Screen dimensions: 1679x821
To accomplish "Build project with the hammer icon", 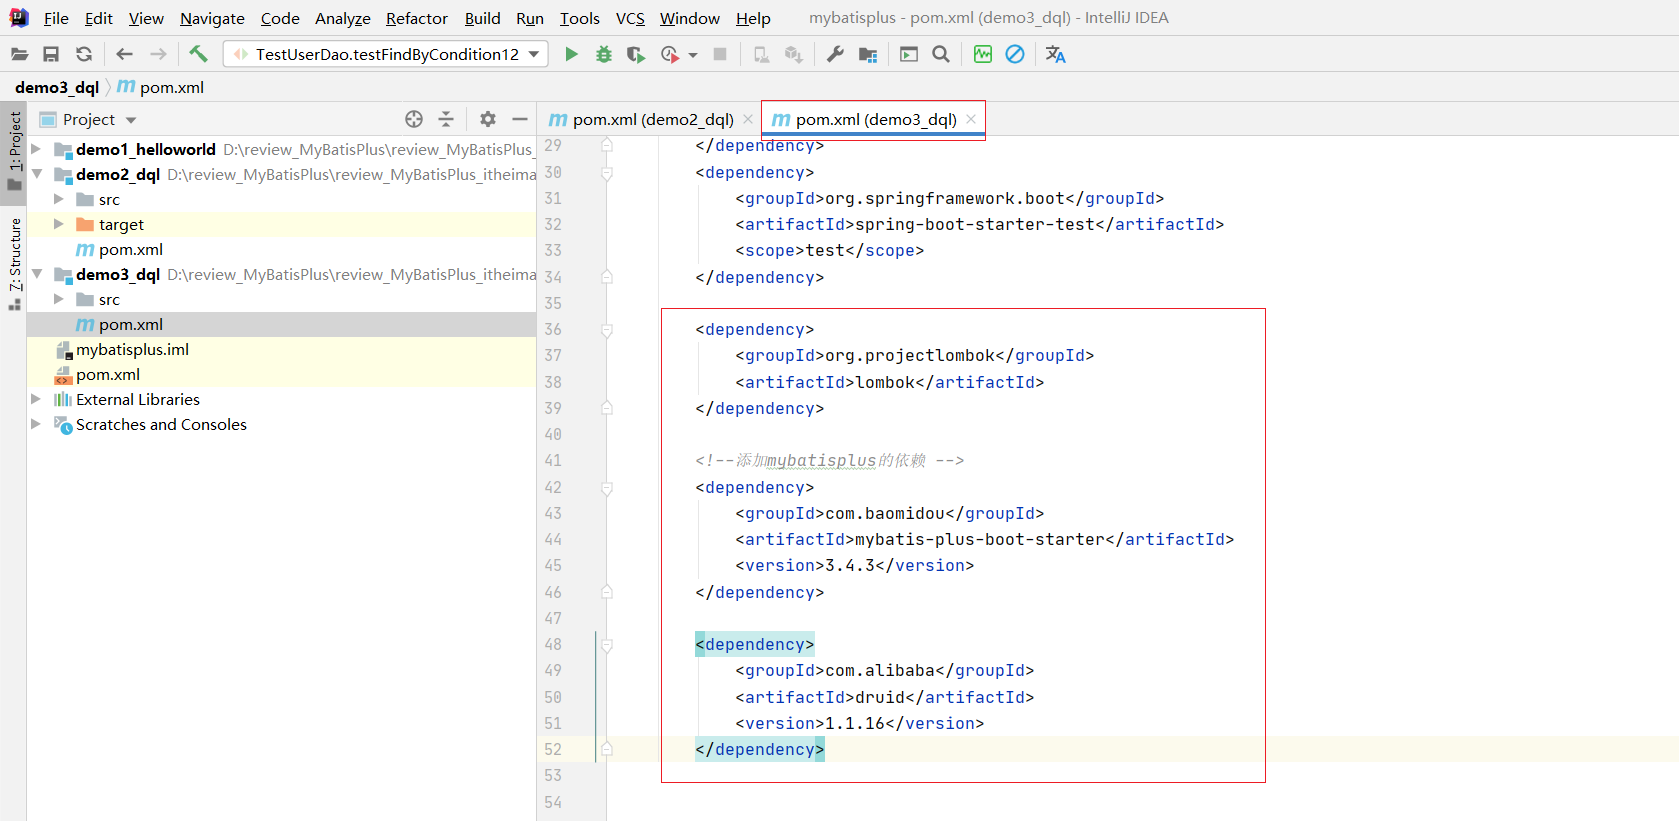I will pyautogui.click(x=198, y=54).
